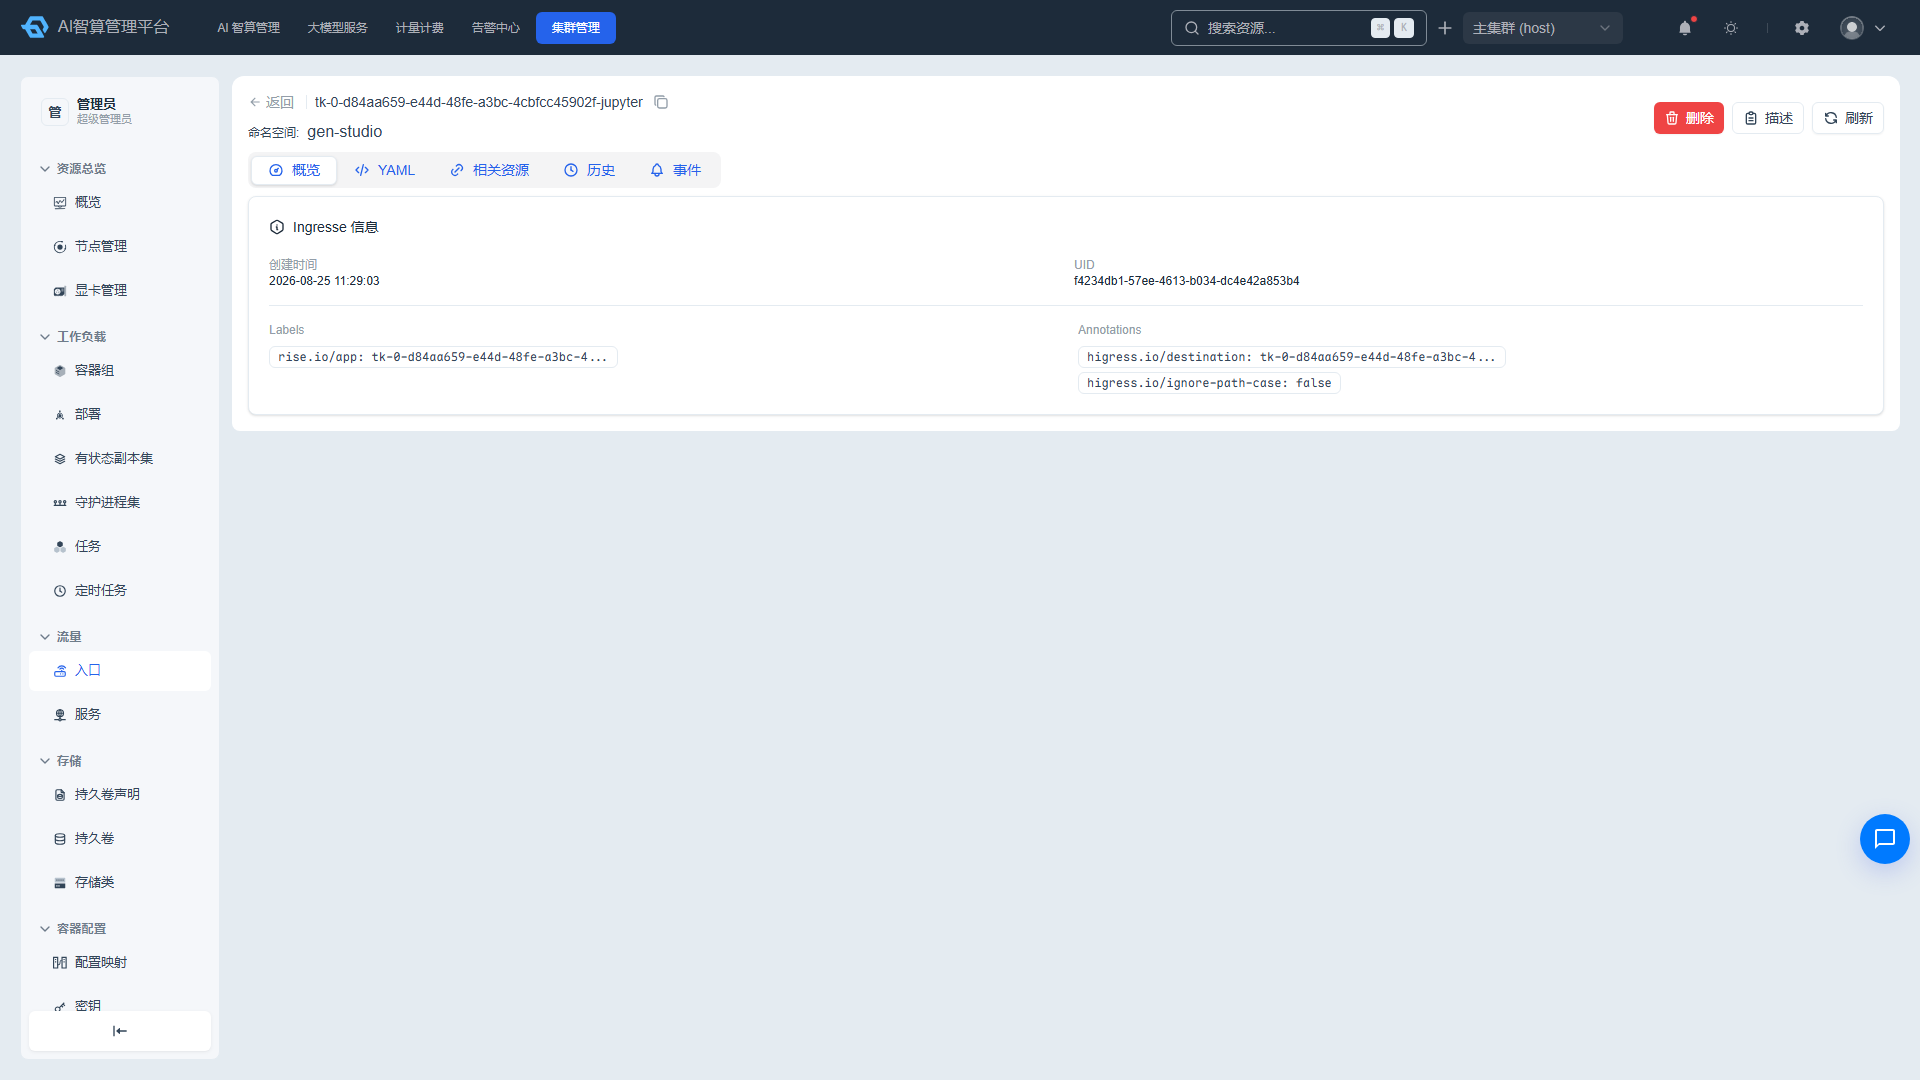Click the 刷新 button

[x=1848, y=118]
